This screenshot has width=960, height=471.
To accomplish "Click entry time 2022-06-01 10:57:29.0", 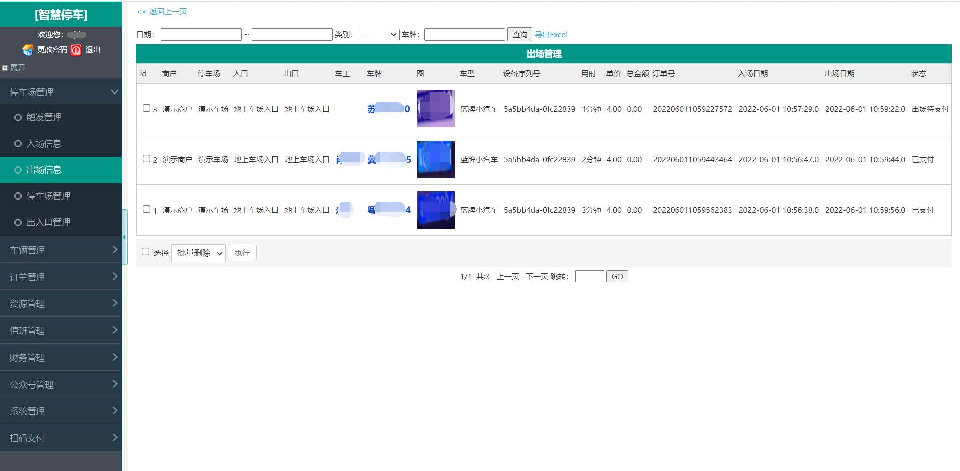I will [x=779, y=109].
